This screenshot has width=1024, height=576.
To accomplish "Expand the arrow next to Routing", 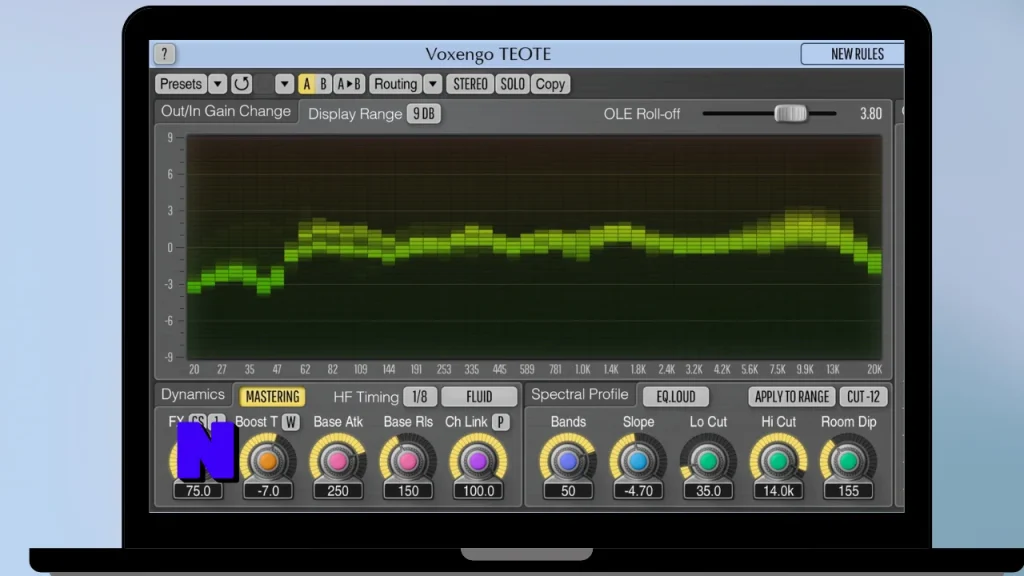I will point(432,84).
